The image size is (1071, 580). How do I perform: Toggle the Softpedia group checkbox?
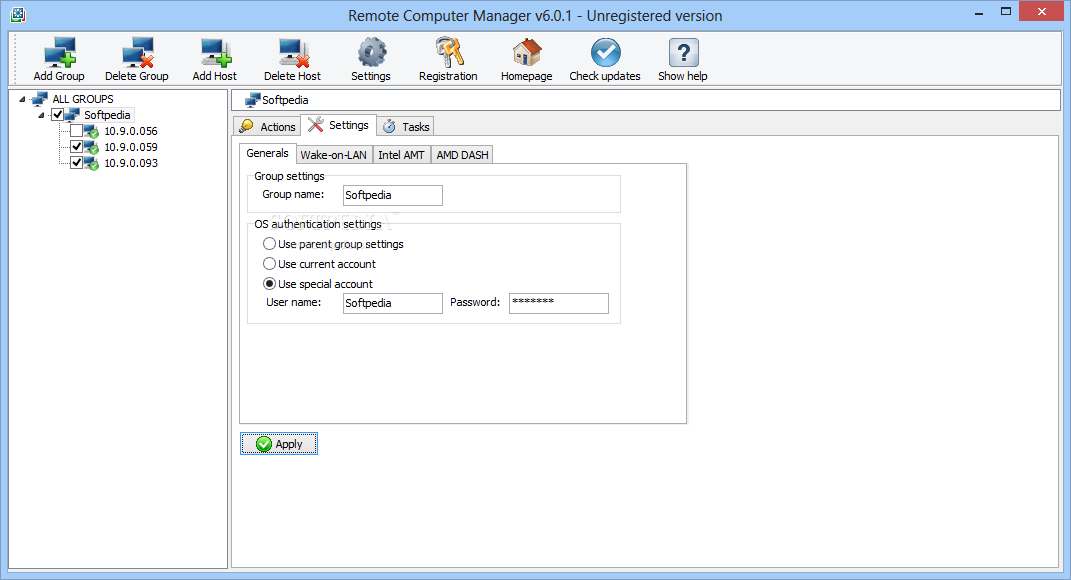click(58, 115)
